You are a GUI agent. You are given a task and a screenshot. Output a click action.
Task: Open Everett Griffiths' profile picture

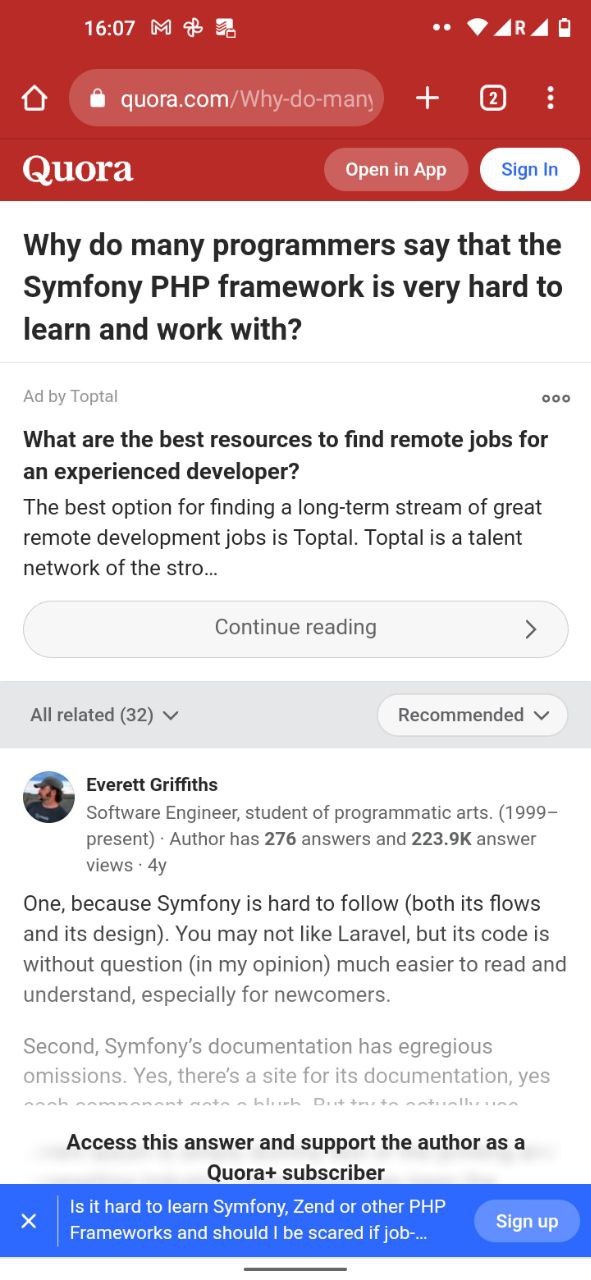tap(49, 797)
